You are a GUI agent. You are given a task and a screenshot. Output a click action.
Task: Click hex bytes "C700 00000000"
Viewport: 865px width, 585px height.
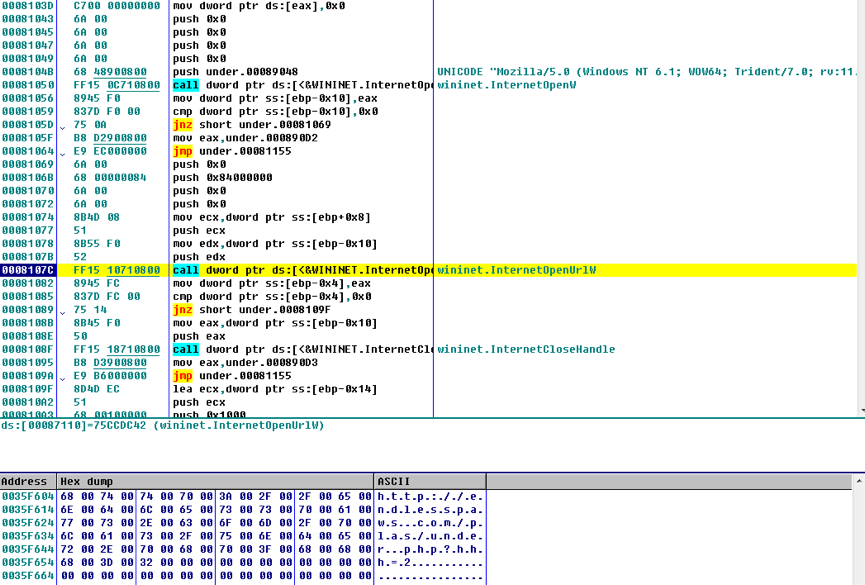[x=117, y=6]
